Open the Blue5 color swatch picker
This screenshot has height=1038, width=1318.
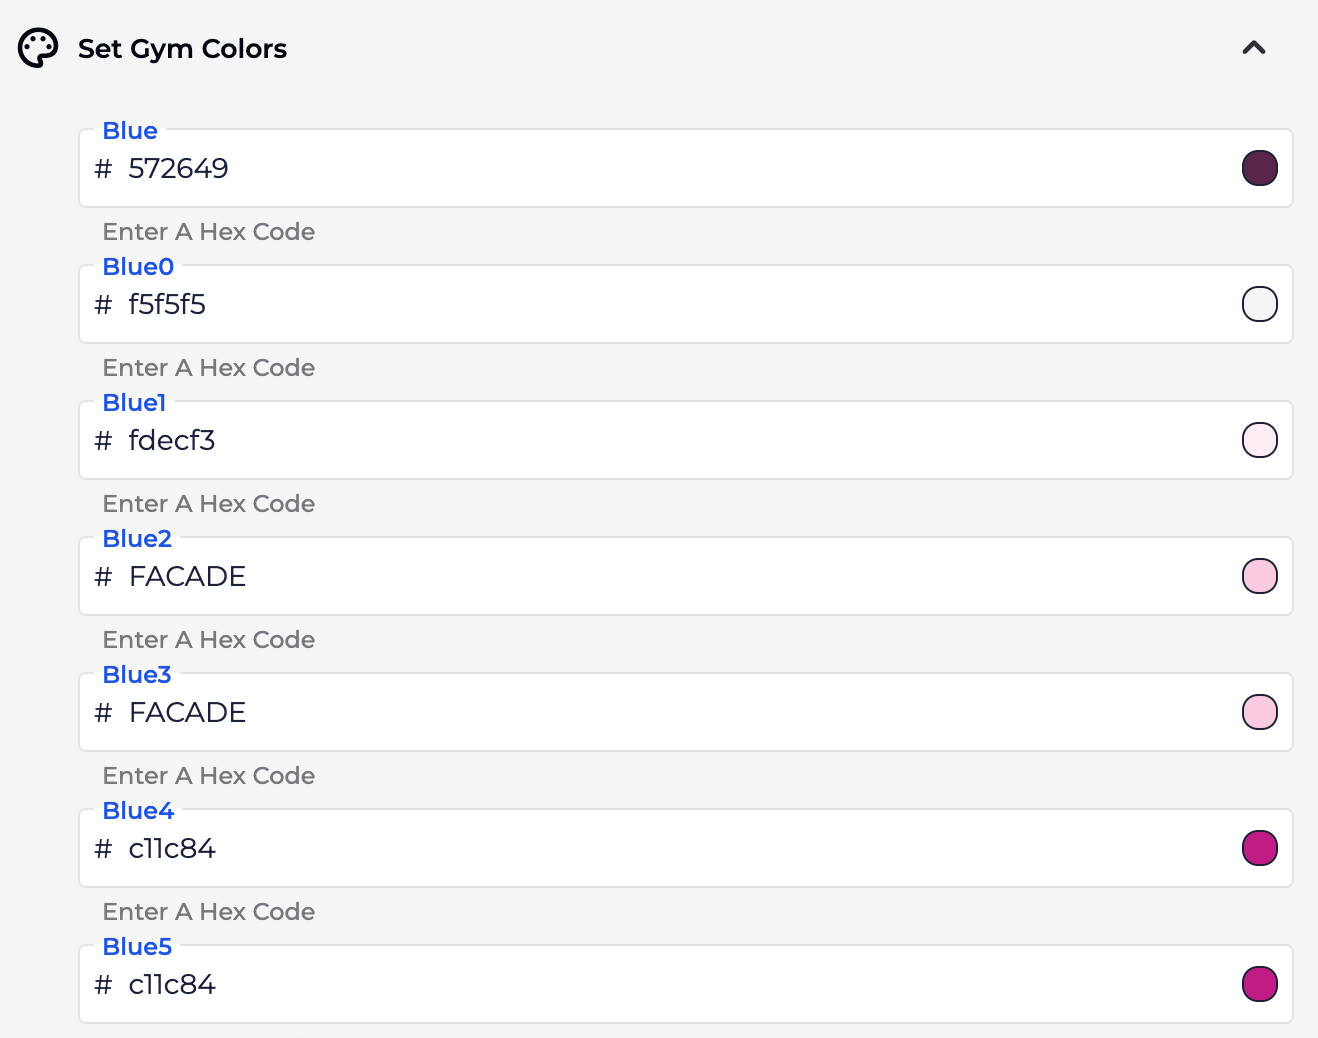[1259, 984]
